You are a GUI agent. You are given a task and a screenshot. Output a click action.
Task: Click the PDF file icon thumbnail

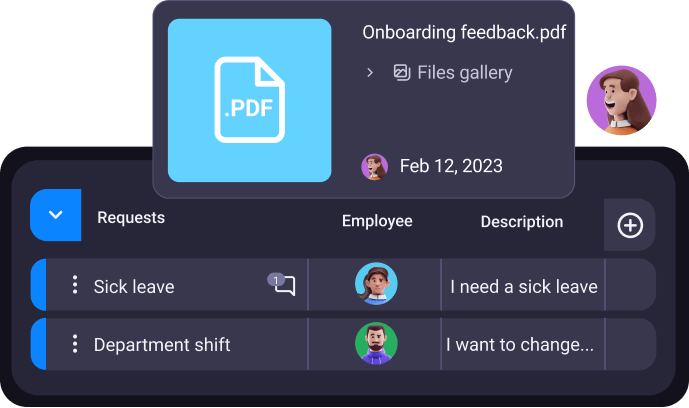point(250,100)
